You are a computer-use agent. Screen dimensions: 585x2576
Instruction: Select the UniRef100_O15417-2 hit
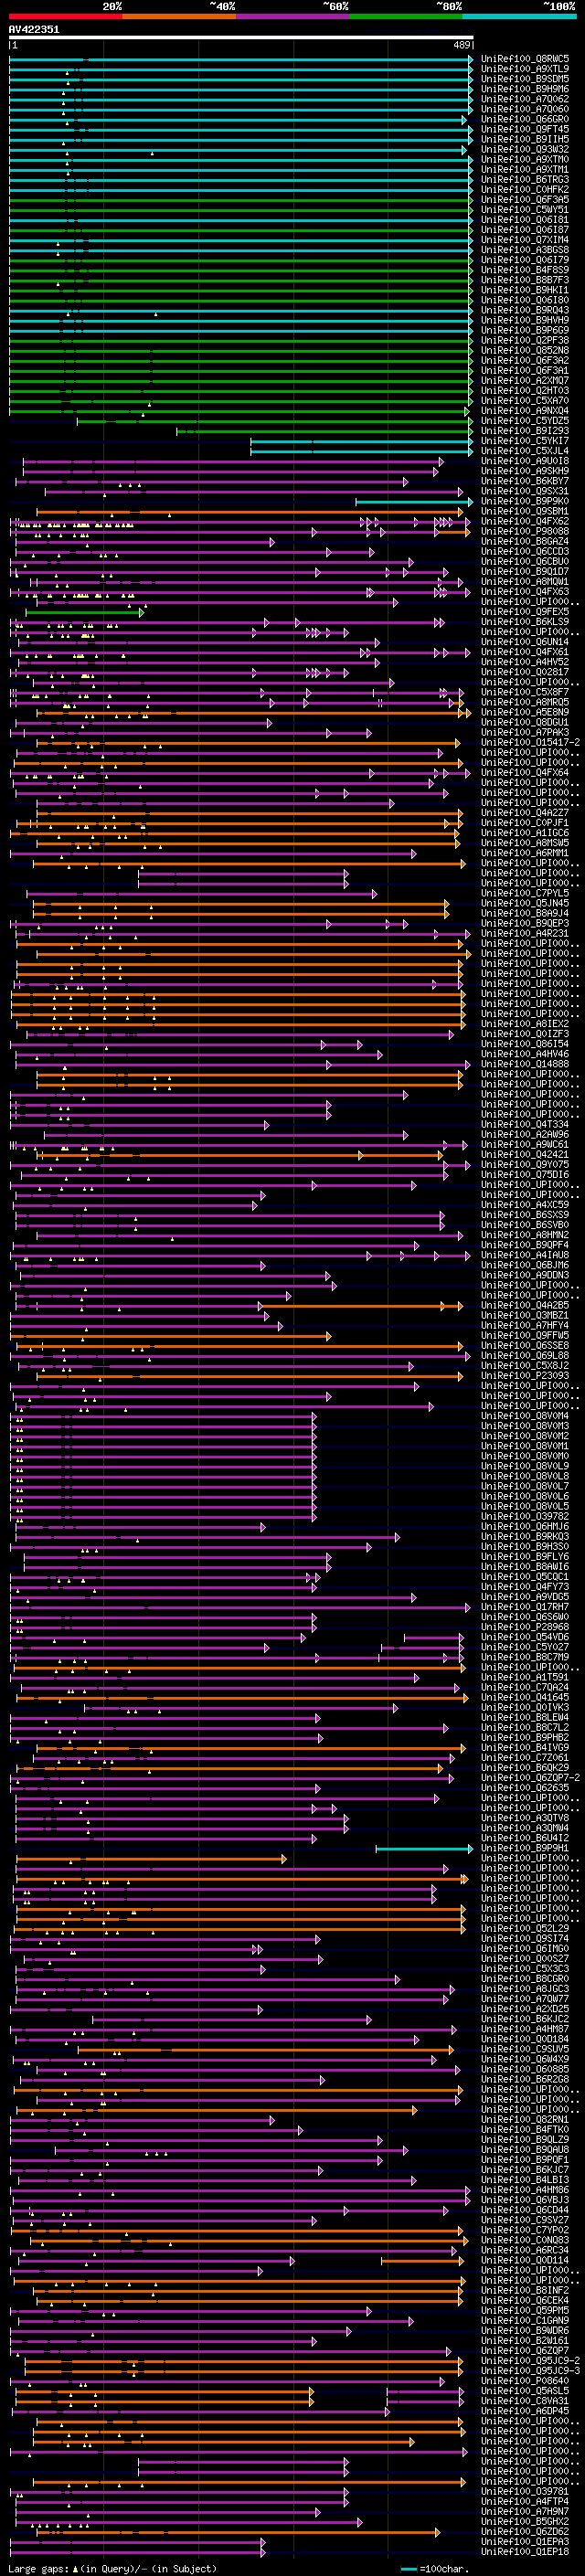tap(530, 742)
